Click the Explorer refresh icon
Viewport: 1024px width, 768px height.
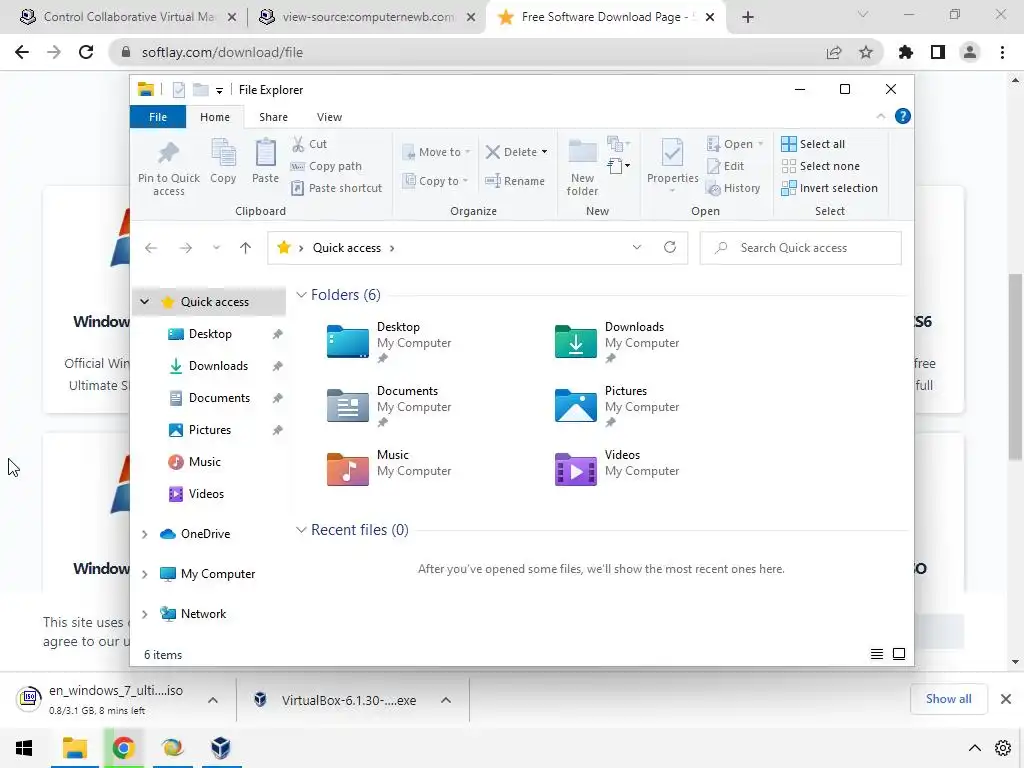pyautogui.click(x=670, y=248)
